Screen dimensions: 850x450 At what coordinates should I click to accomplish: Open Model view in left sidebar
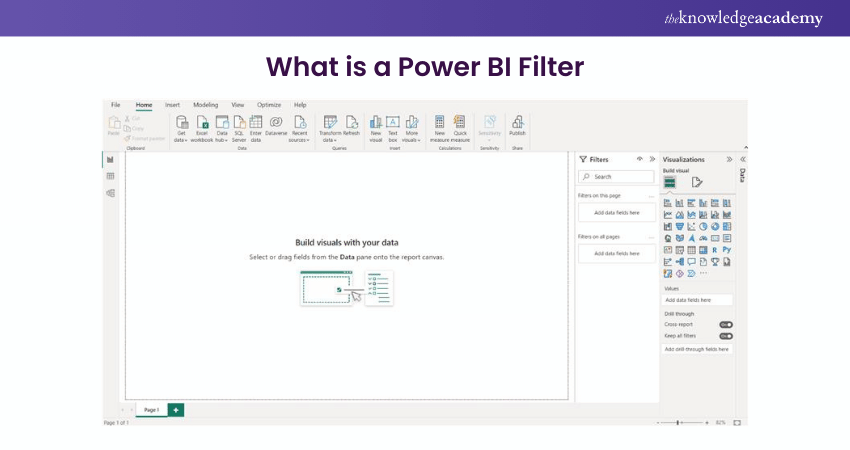point(110,192)
